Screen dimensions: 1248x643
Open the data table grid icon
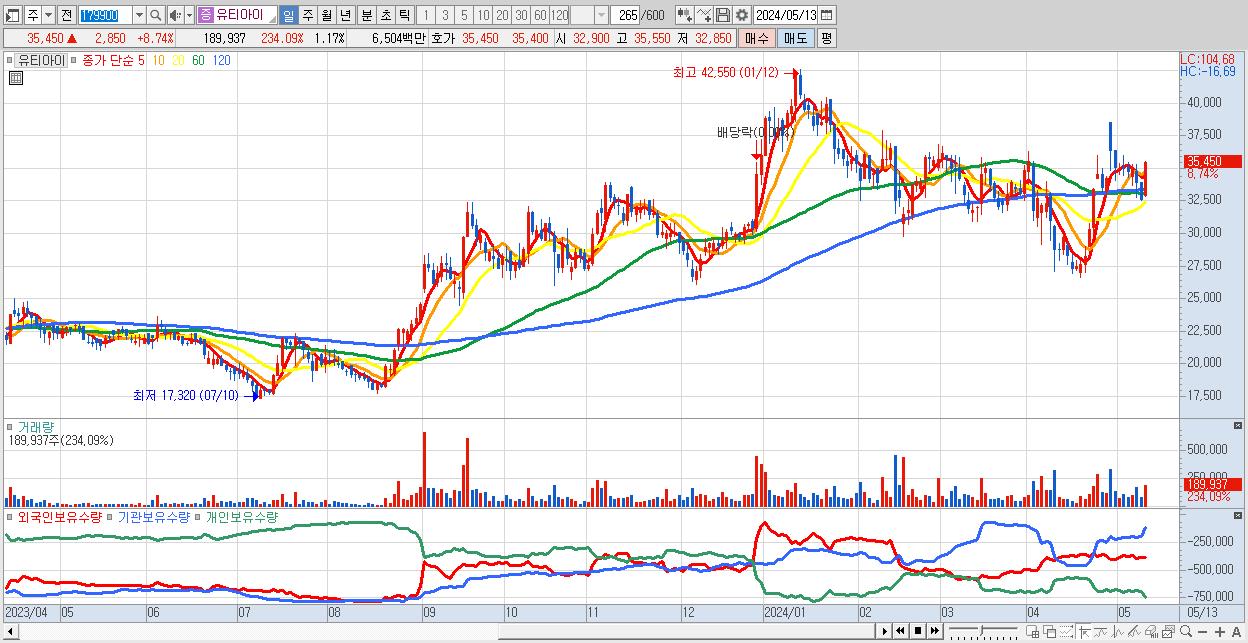(15, 79)
